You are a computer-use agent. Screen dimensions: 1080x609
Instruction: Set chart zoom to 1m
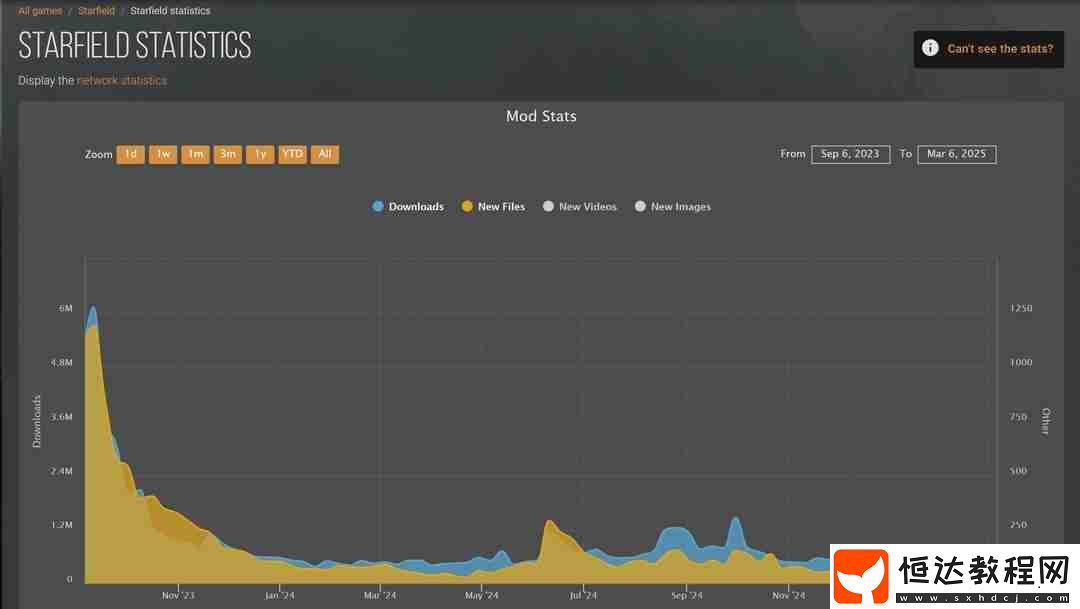click(196, 154)
